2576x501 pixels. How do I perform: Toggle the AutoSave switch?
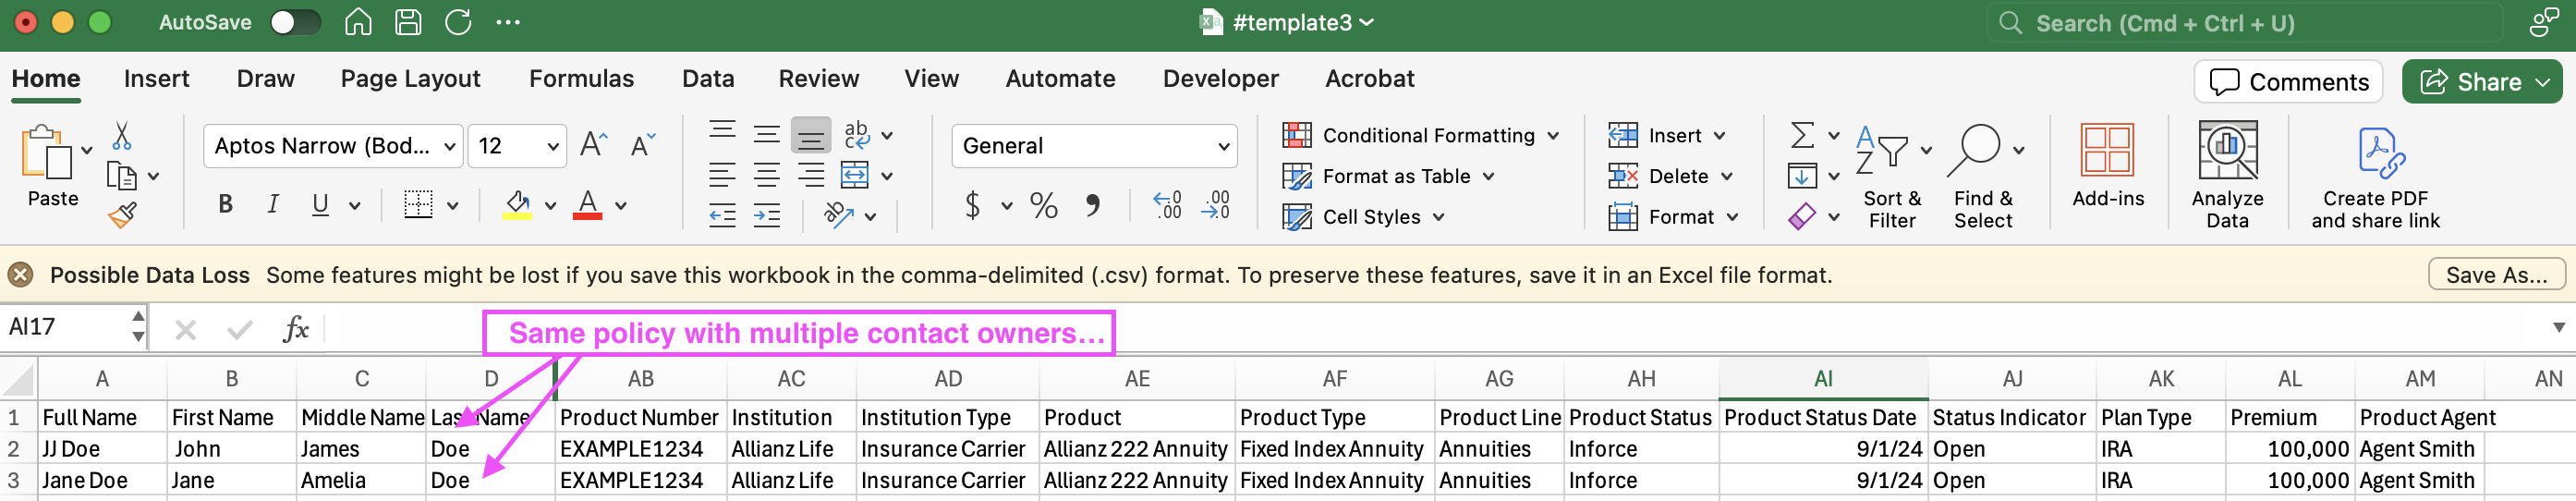[x=295, y=22]
